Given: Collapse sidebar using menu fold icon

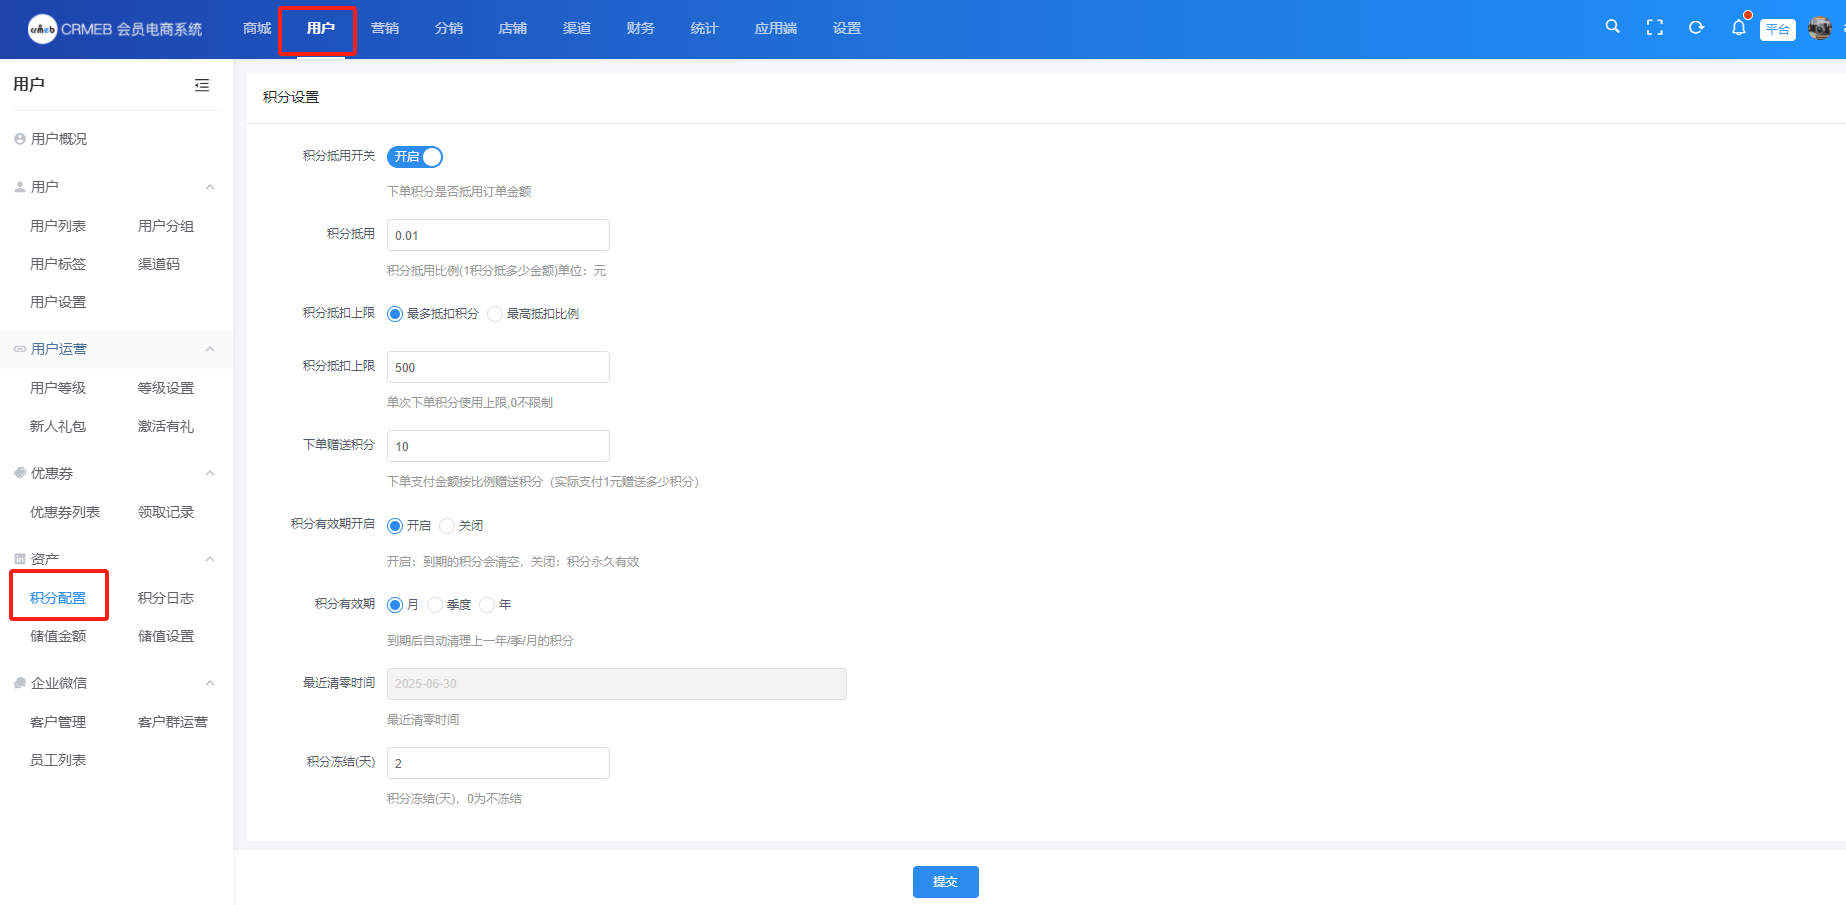Looking at the screenshot, I should point(202,85).
